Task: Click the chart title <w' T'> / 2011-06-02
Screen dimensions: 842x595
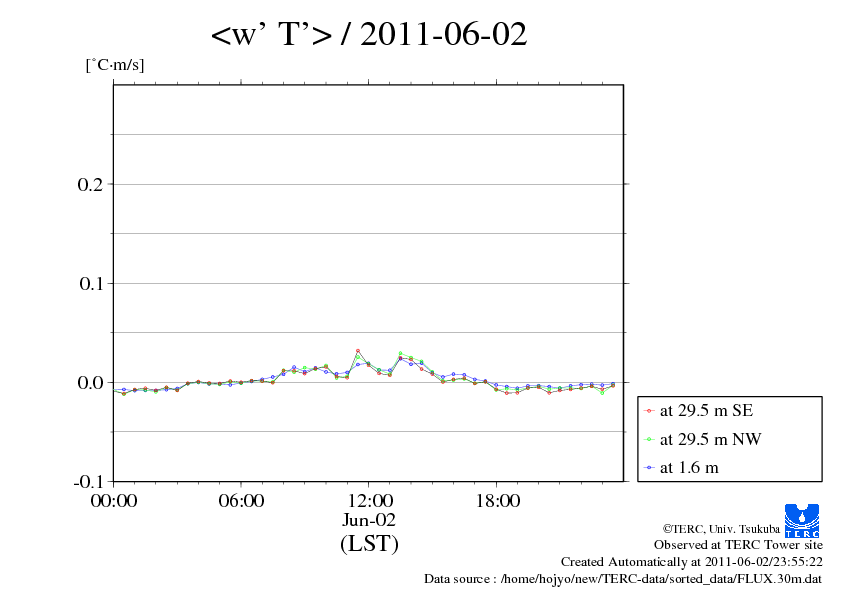Action: (369, 35)
